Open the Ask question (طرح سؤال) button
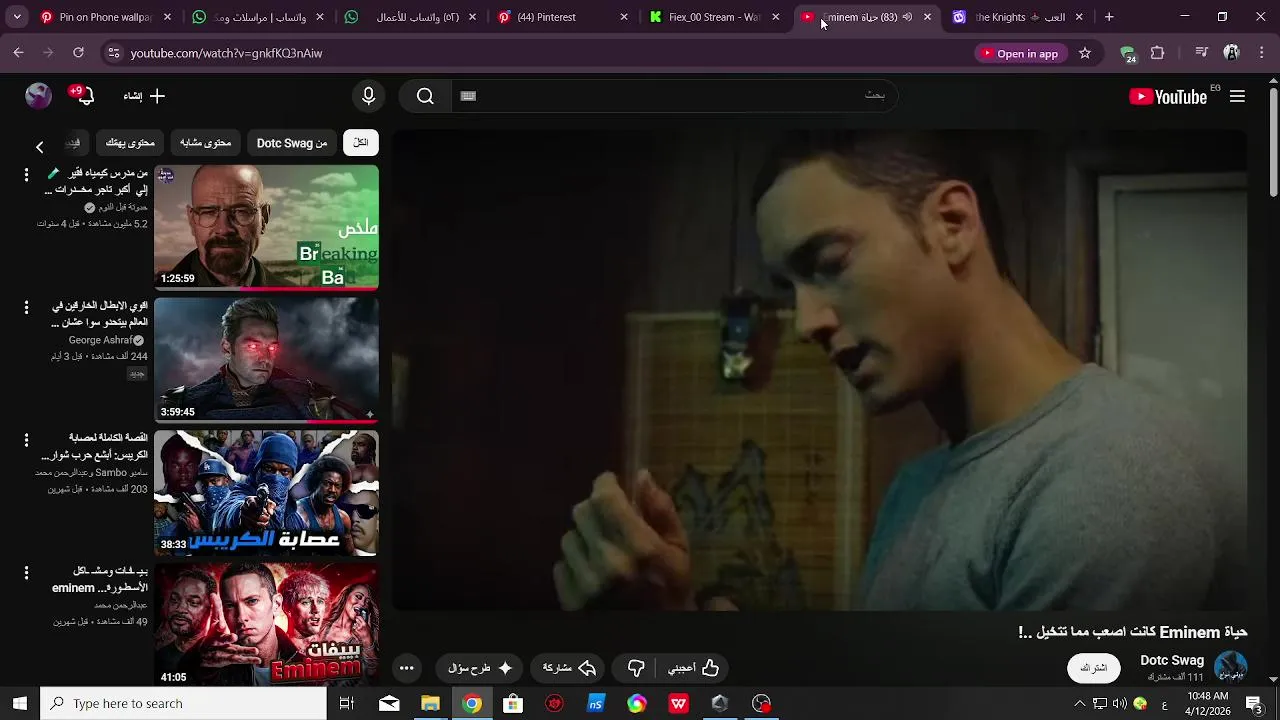The width and height of the screenshot is (1280, 720). pyautogui.click(x=480, y=668)
